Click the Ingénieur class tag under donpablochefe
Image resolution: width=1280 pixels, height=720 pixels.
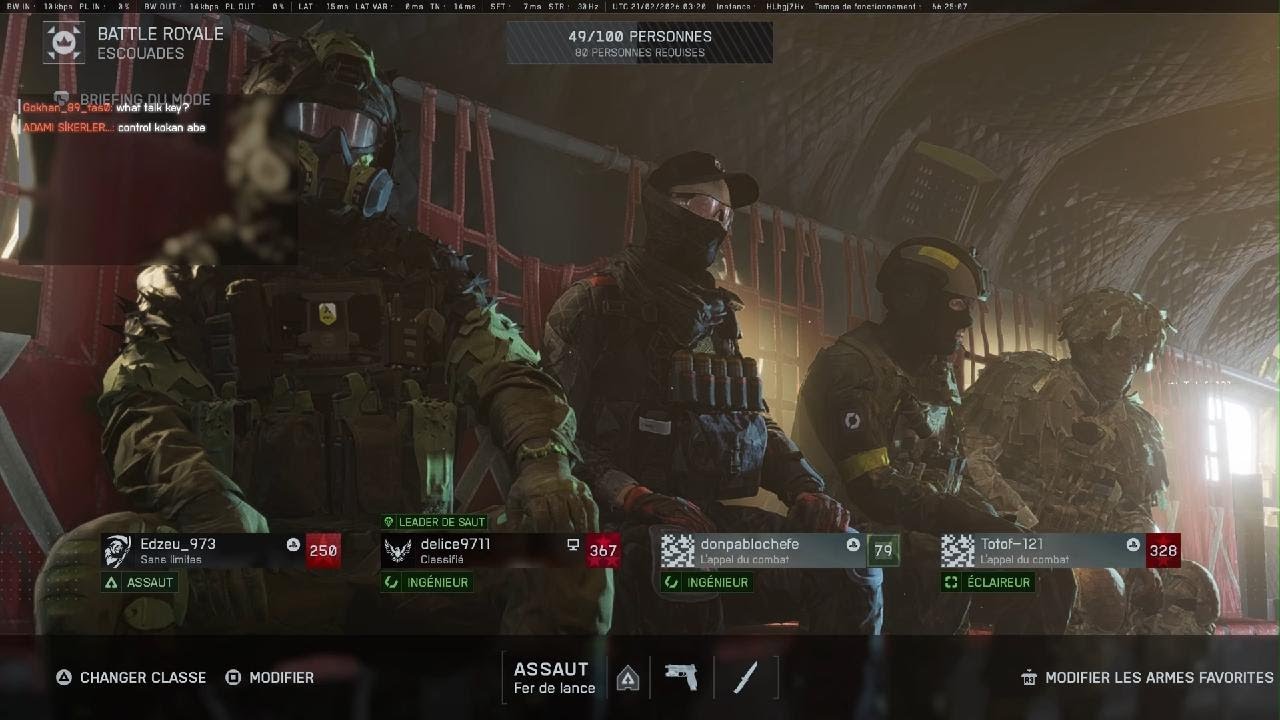(x=707, y=582)
